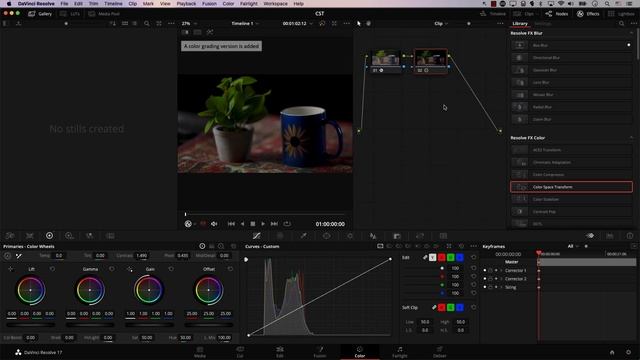Open the Qualifier eyedropper palette icon

(303, 236)
